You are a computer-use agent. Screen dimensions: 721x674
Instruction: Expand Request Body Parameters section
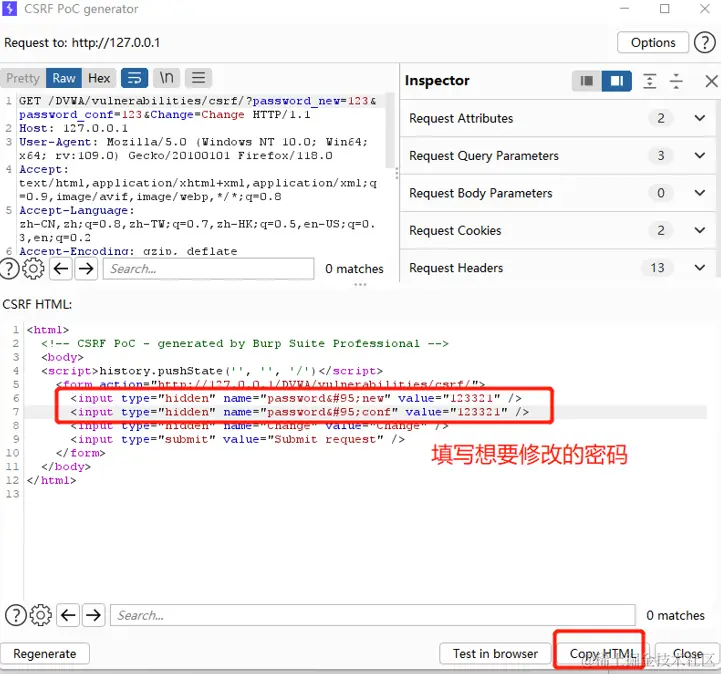click(x=700, y=193)
